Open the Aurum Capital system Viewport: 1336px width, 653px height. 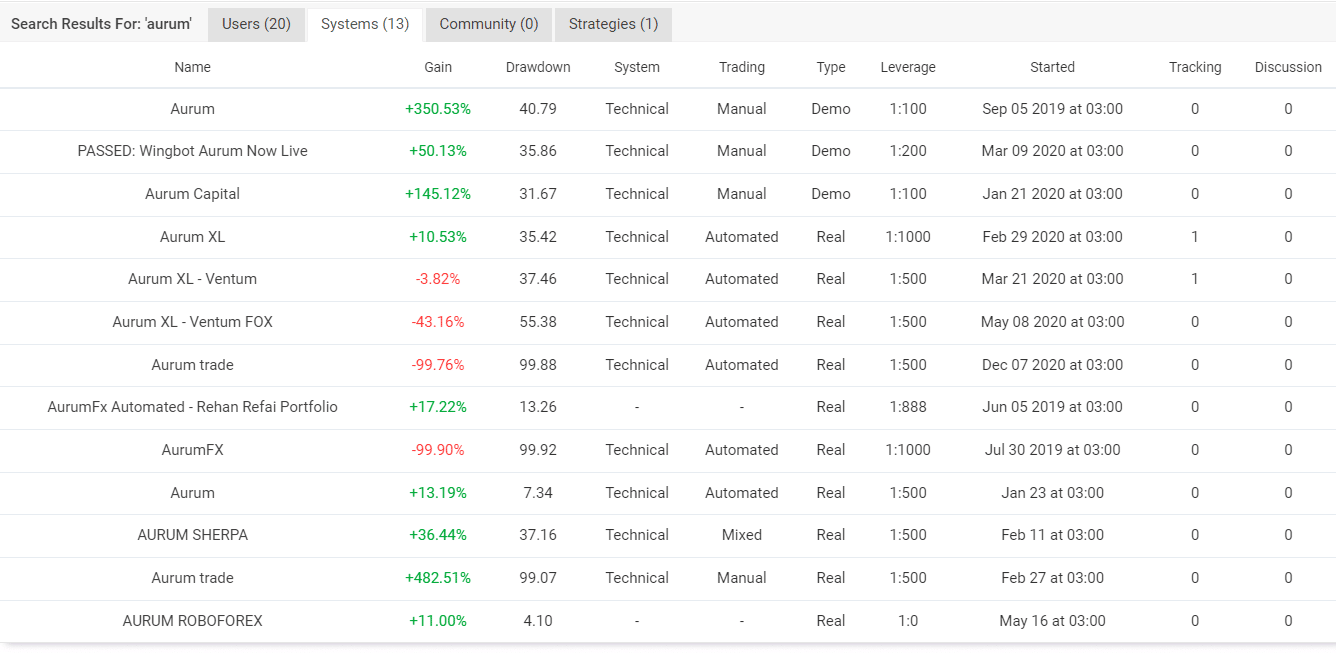[193, 194]
